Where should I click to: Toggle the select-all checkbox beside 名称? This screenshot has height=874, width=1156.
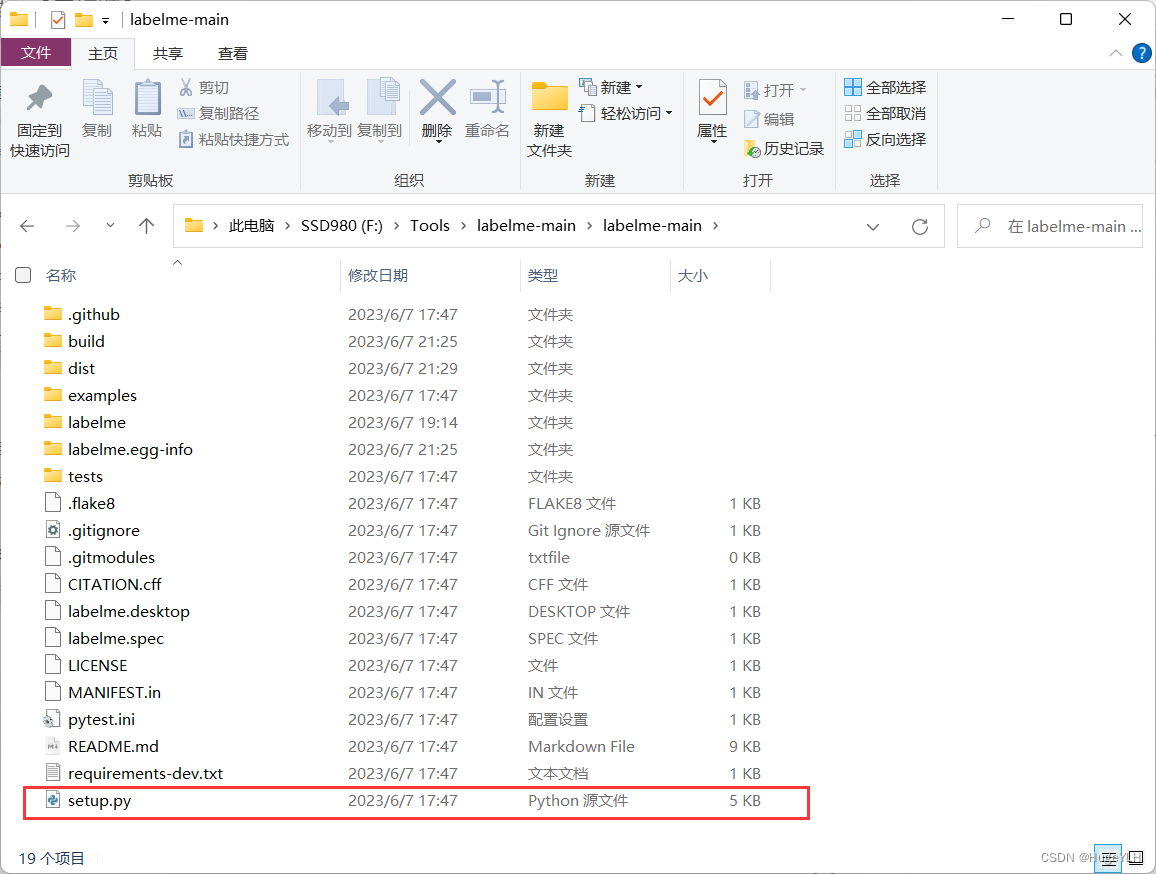tap(24, 275)
